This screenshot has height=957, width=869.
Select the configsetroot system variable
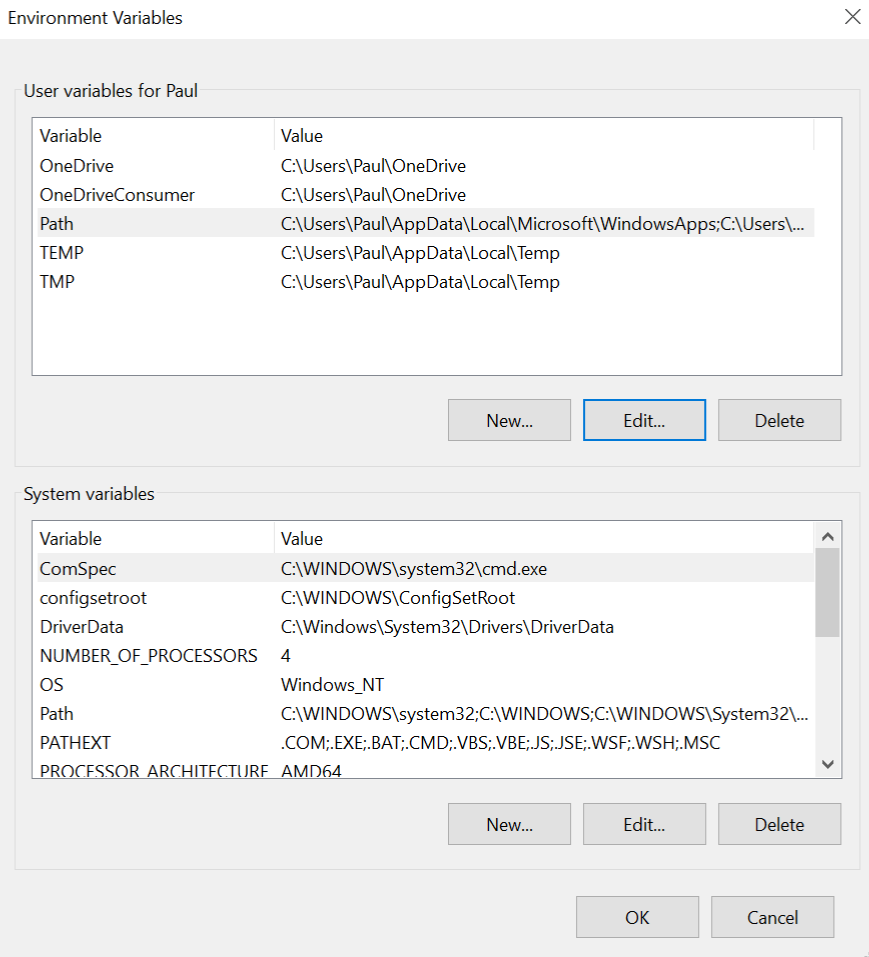(x=426, y=598)
